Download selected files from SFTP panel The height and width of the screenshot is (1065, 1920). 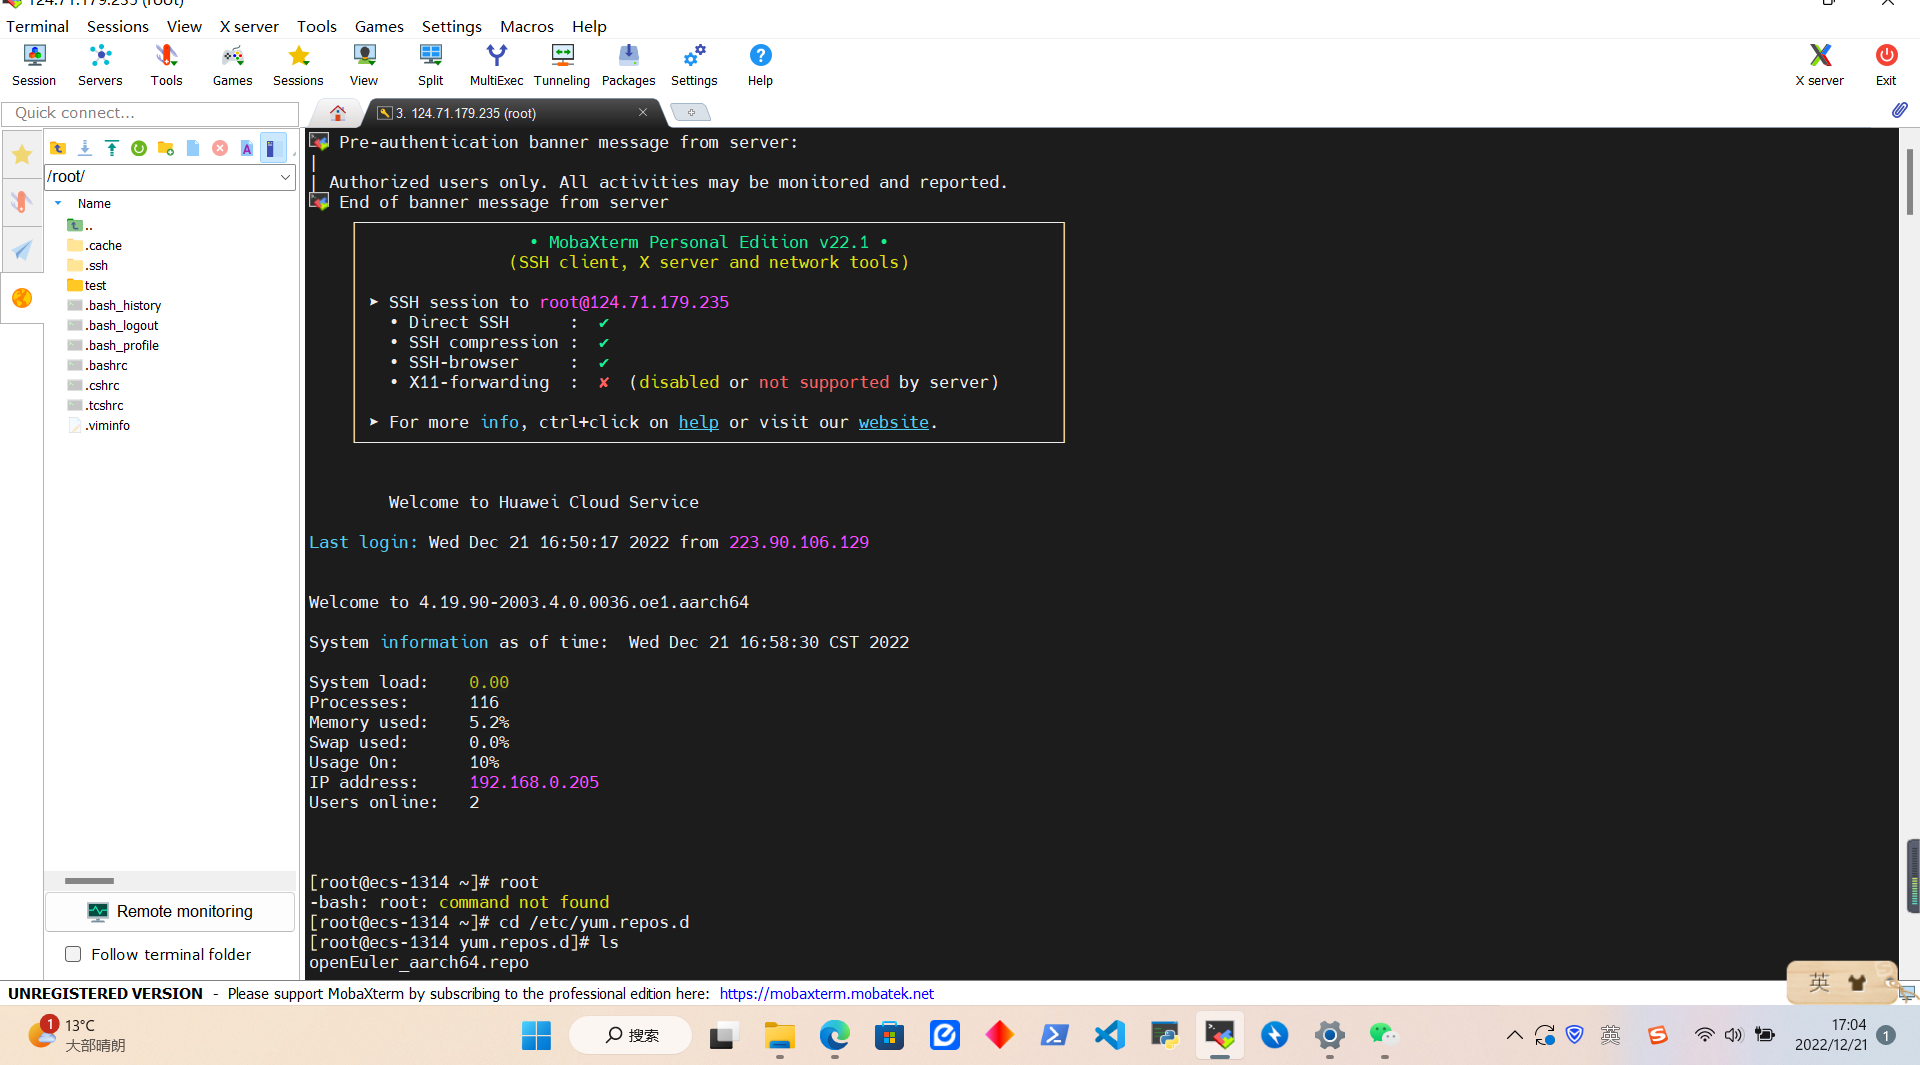85,148
